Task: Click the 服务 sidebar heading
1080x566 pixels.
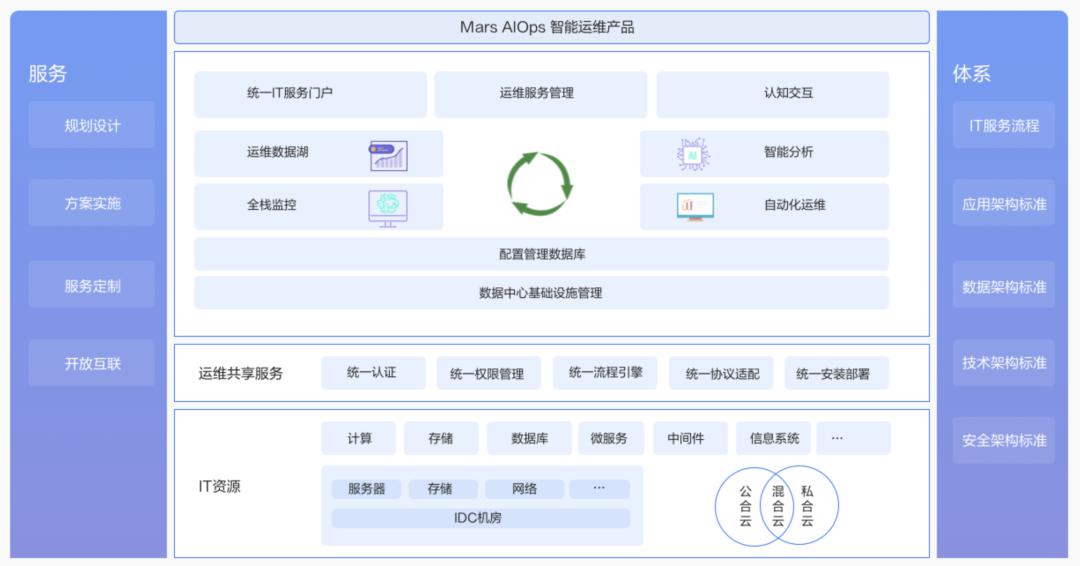Action: pyautogui.click(x=48, y=74)
